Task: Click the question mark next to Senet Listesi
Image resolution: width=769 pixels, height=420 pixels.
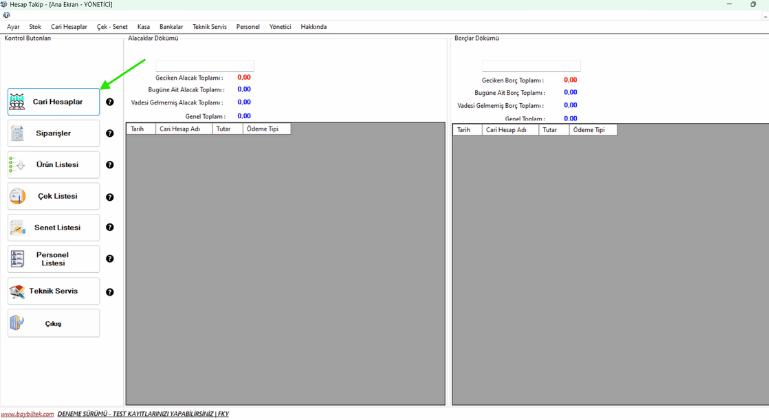Action: [110, 228]
